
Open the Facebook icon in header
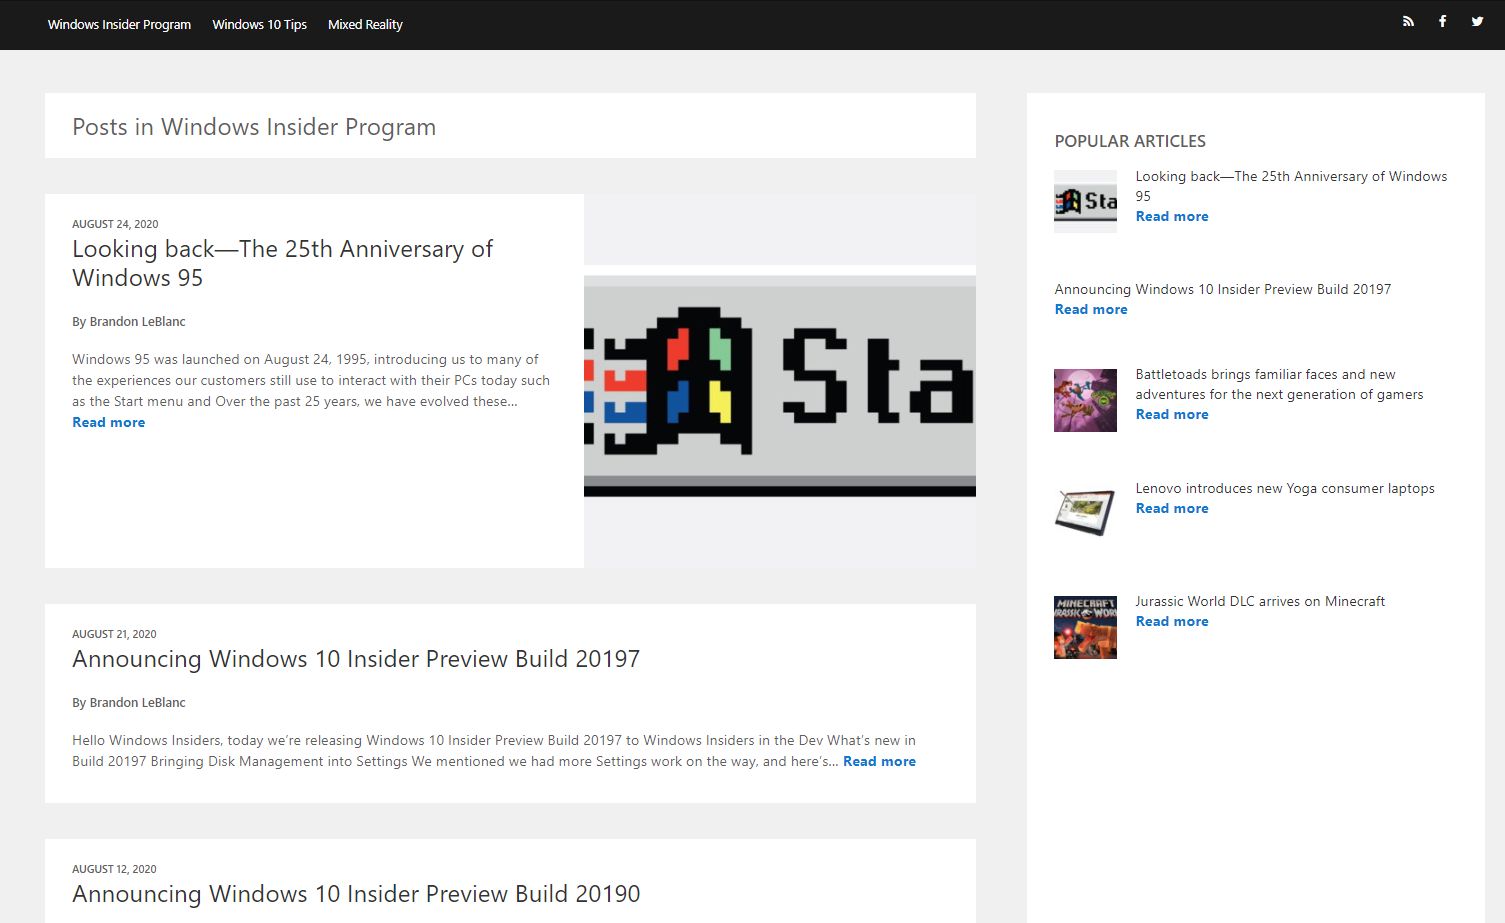click(x=1442, y=21)
